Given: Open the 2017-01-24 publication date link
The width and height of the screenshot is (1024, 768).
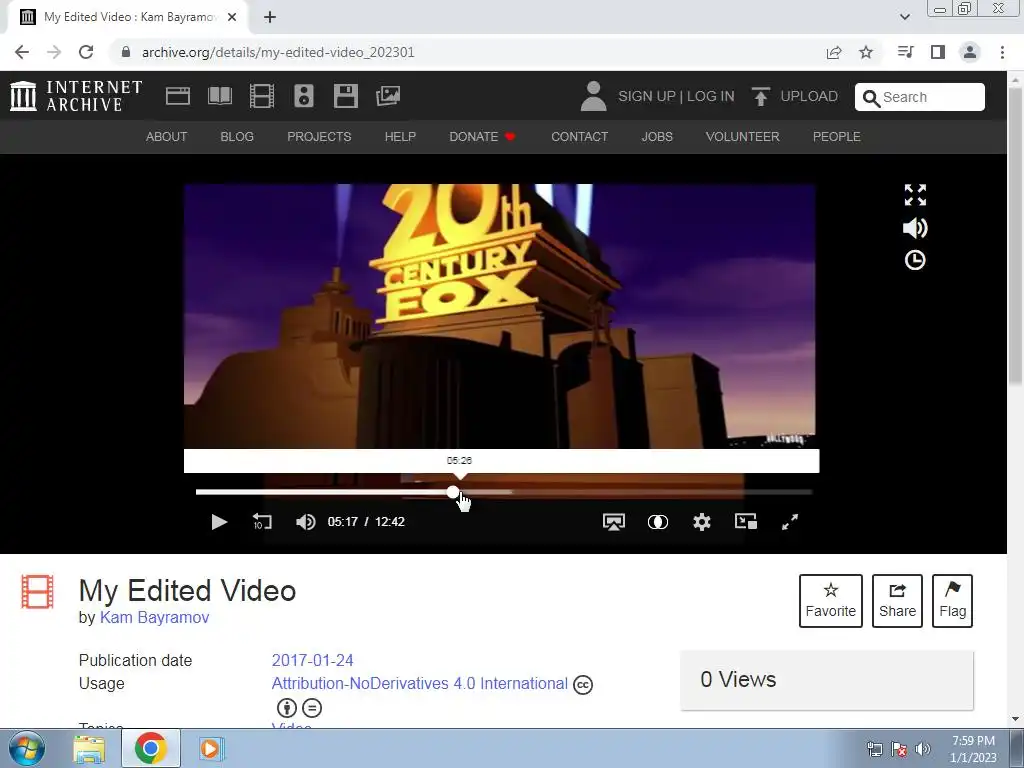Looking at the screenshot, I should pos(312,660).
